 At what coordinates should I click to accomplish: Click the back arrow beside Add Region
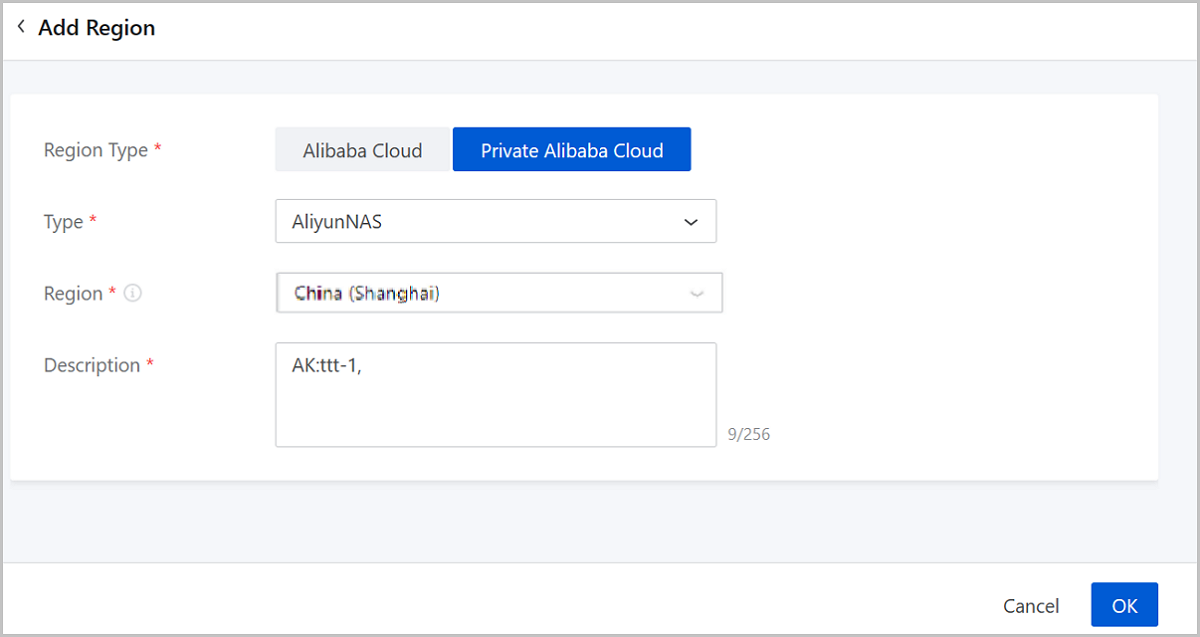coord(21,27)
